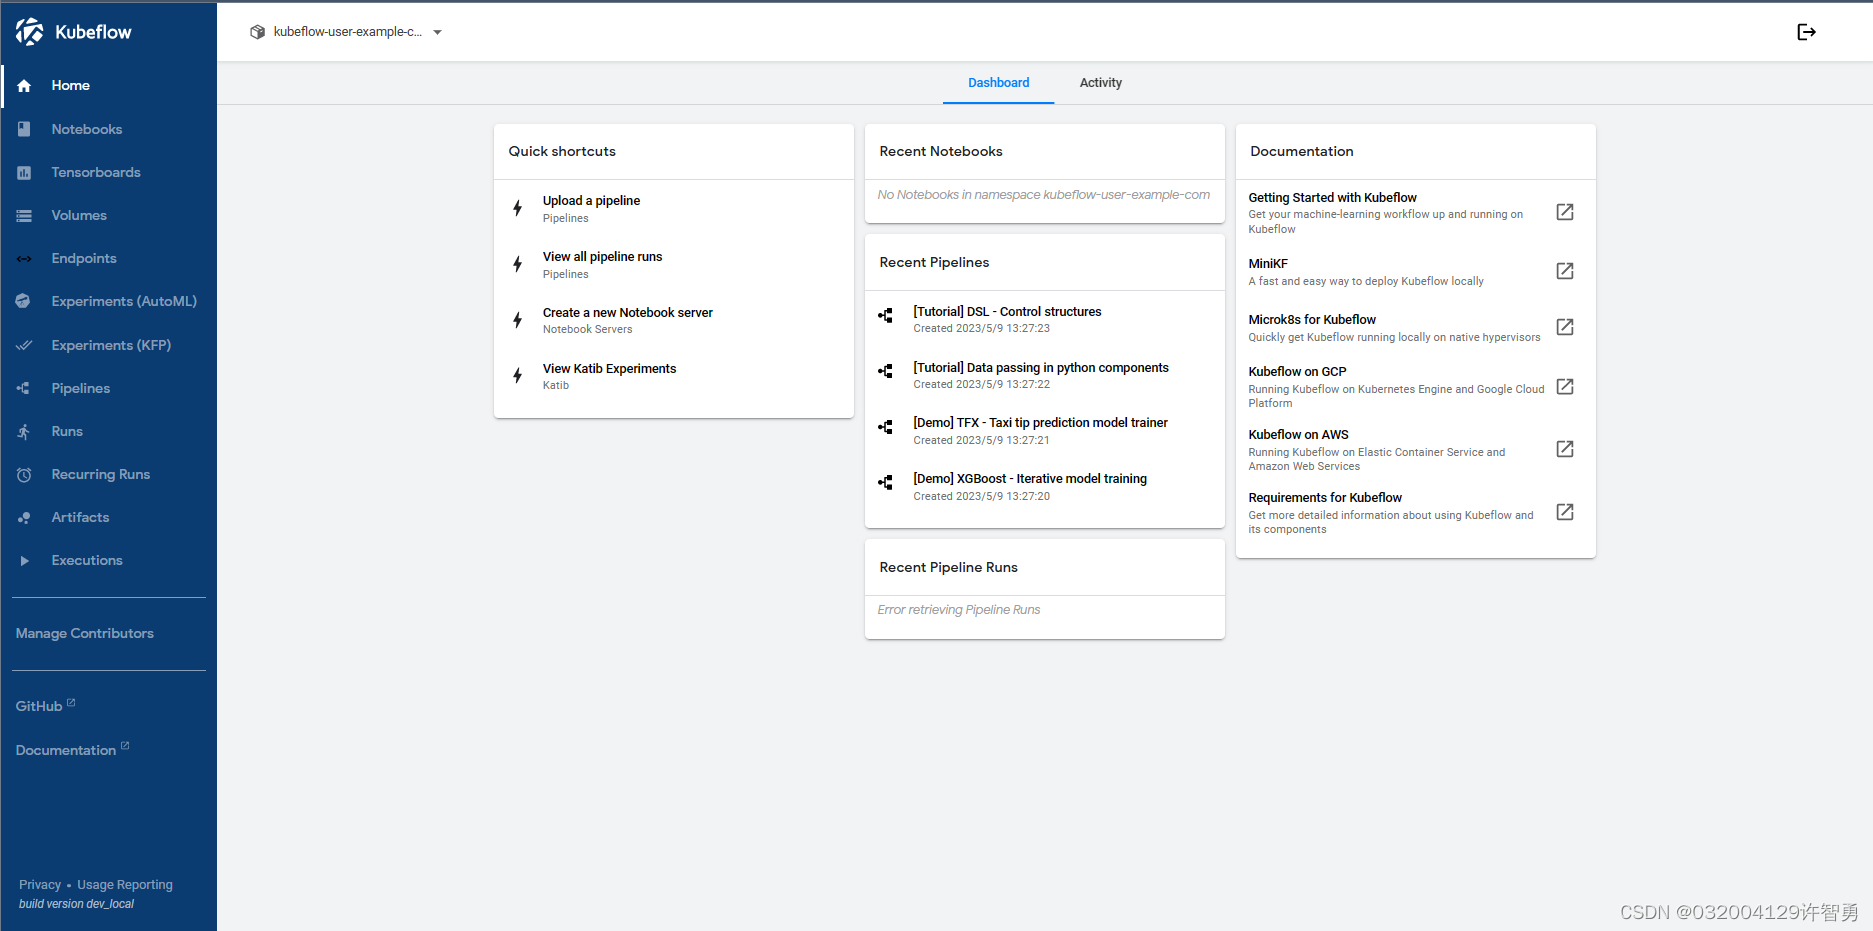1873x931 pixels.
Task: Open the Notebooks sidebar icon
Action: point(24,129)
